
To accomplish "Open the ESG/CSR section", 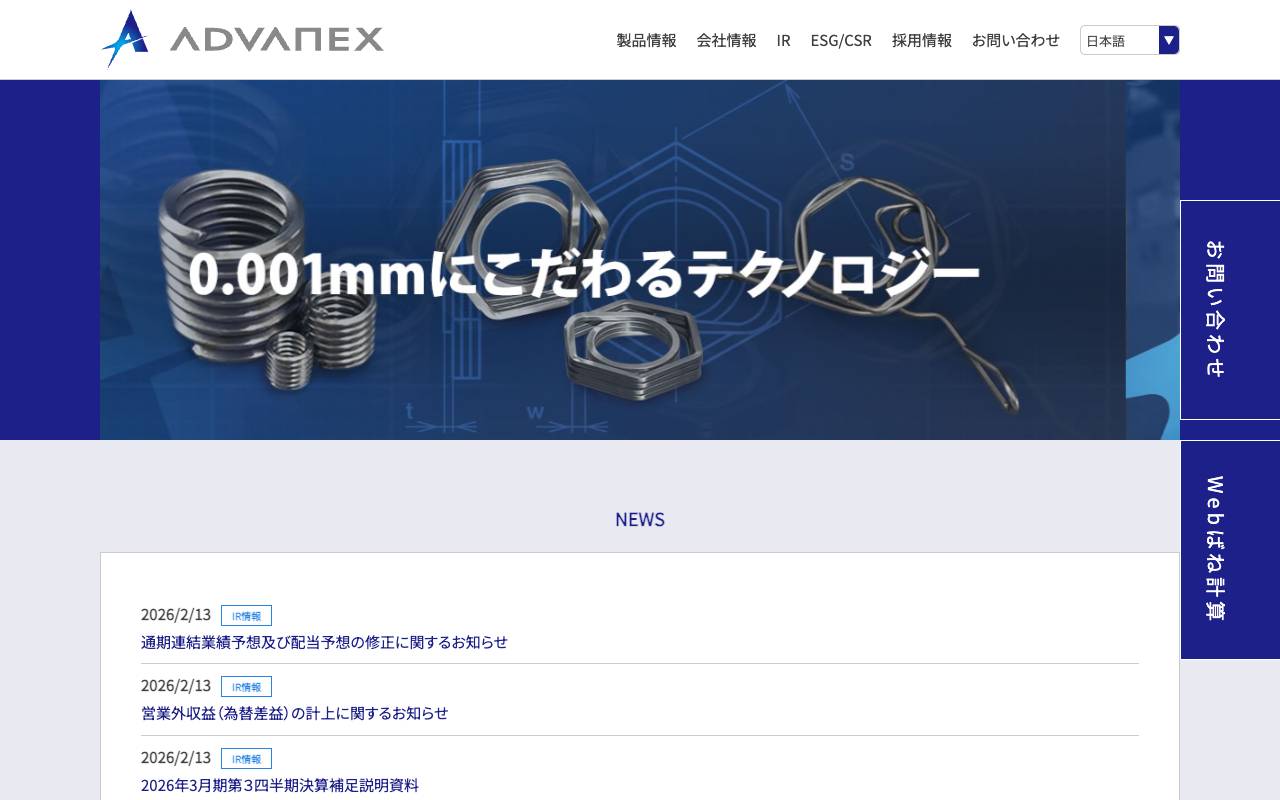I will coord(841,41).
